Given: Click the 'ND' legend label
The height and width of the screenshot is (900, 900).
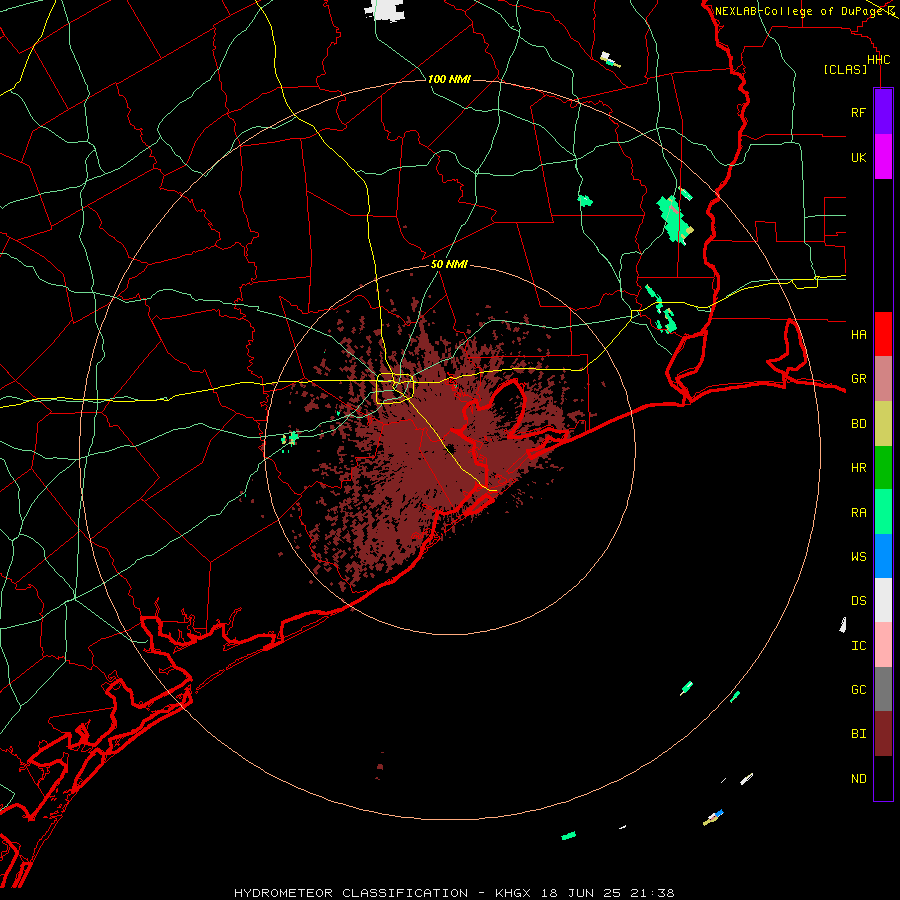Looking at the screenshot, I should pyautogui.click(x=858, y=779).
